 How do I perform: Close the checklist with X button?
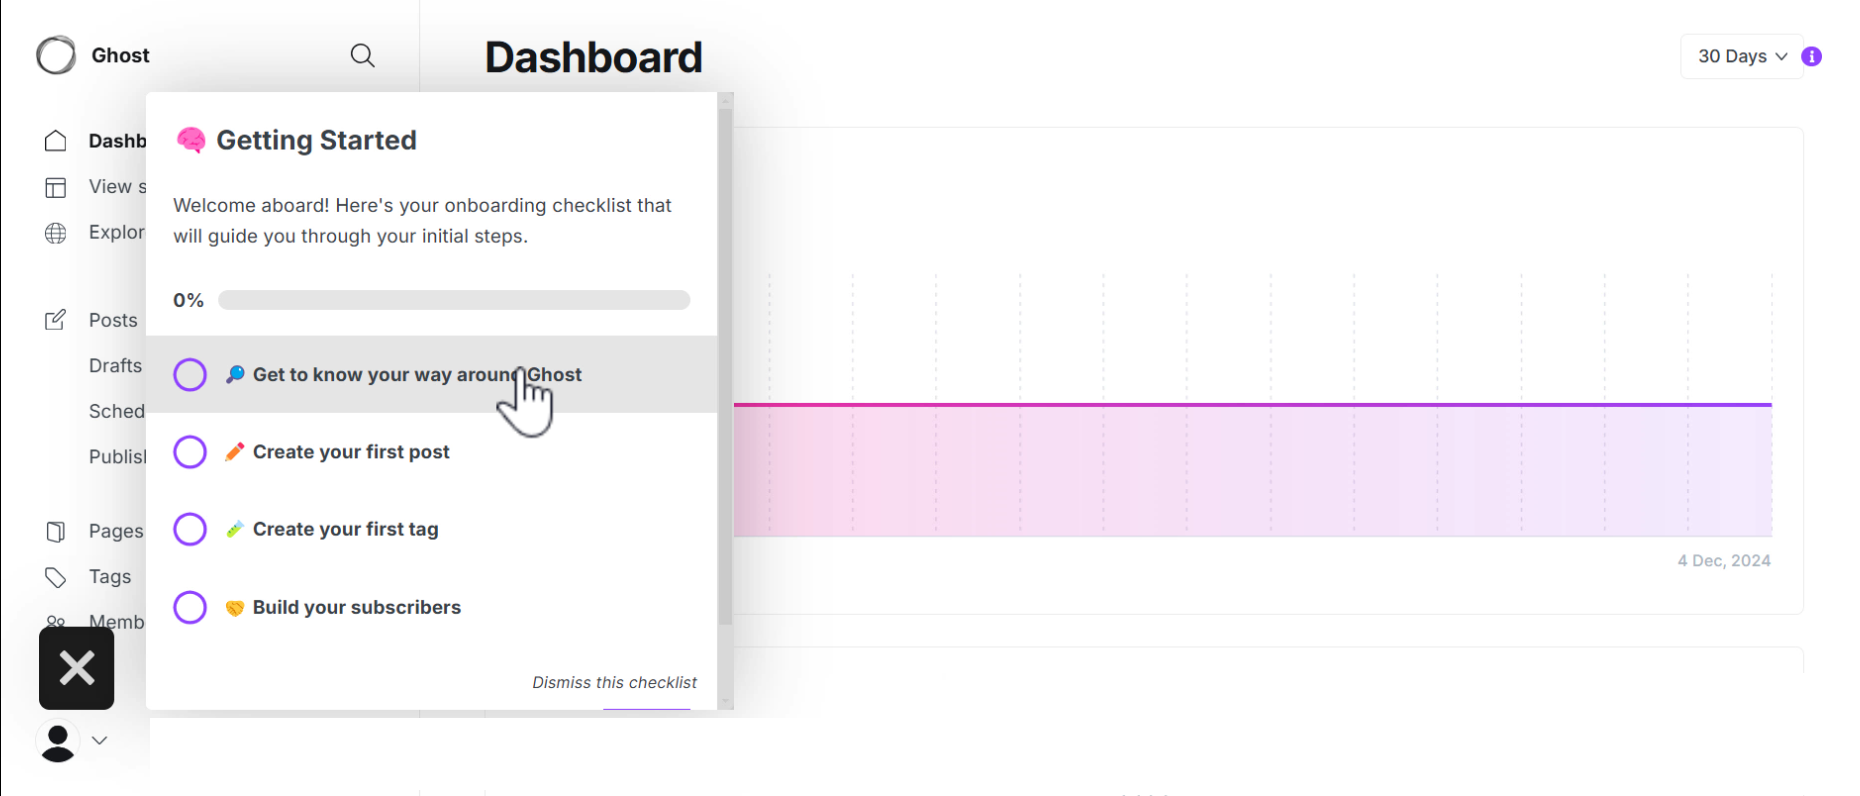tap(77, 668)
